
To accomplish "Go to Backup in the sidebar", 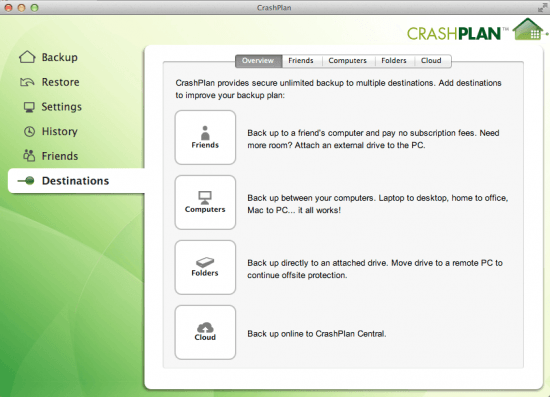I will [60, 58].
